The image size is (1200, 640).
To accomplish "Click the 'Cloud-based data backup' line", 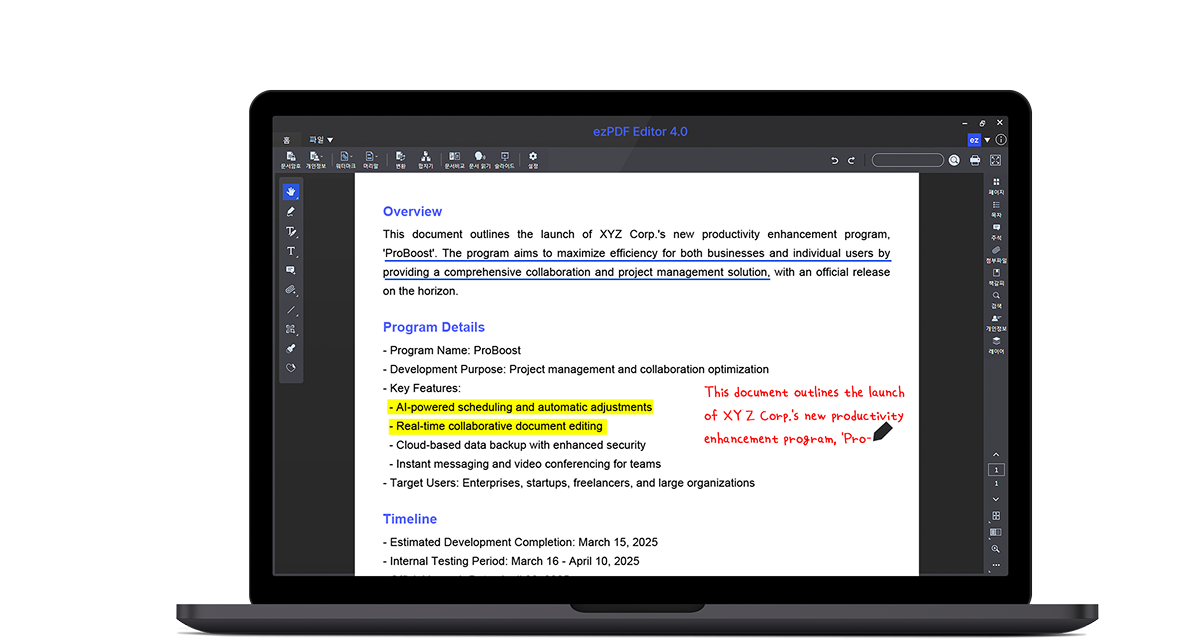I will pyautogui.click(x=517, y=445).
